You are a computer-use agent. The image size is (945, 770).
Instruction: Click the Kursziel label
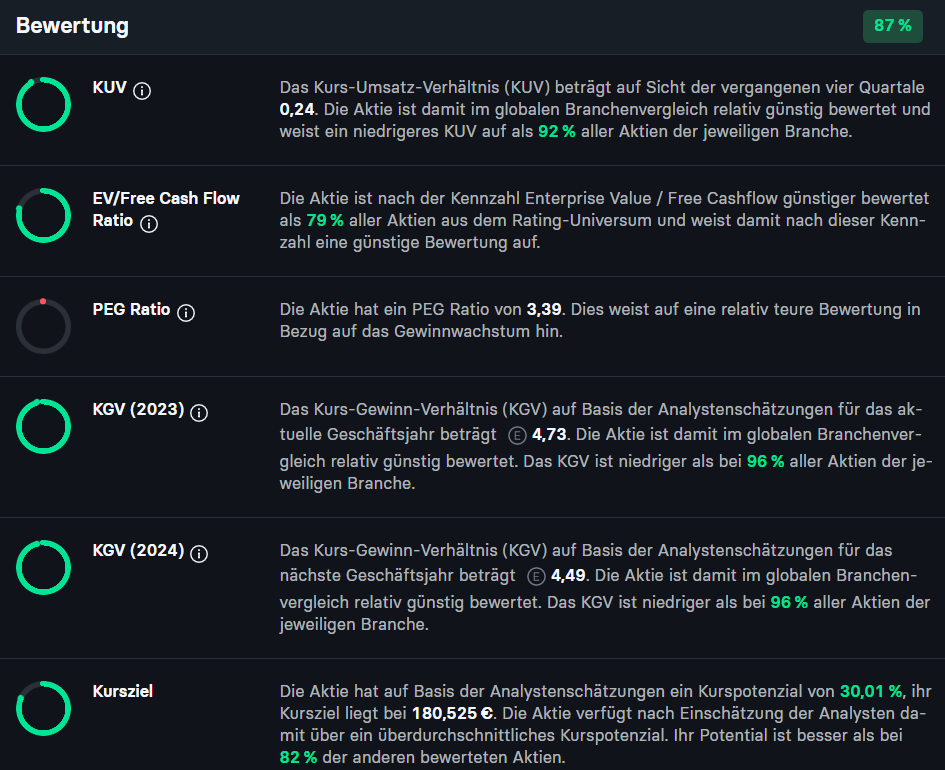click(x=123, y=691)
